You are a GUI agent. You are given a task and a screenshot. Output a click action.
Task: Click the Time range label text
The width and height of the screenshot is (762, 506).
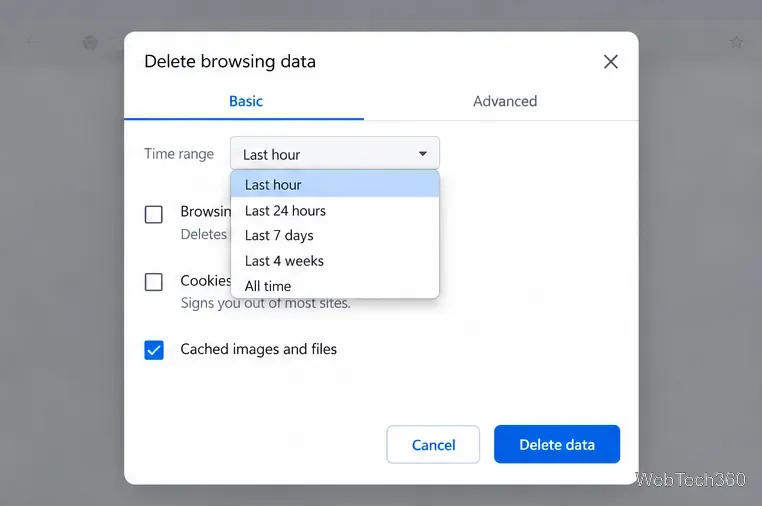click(179, 154)
